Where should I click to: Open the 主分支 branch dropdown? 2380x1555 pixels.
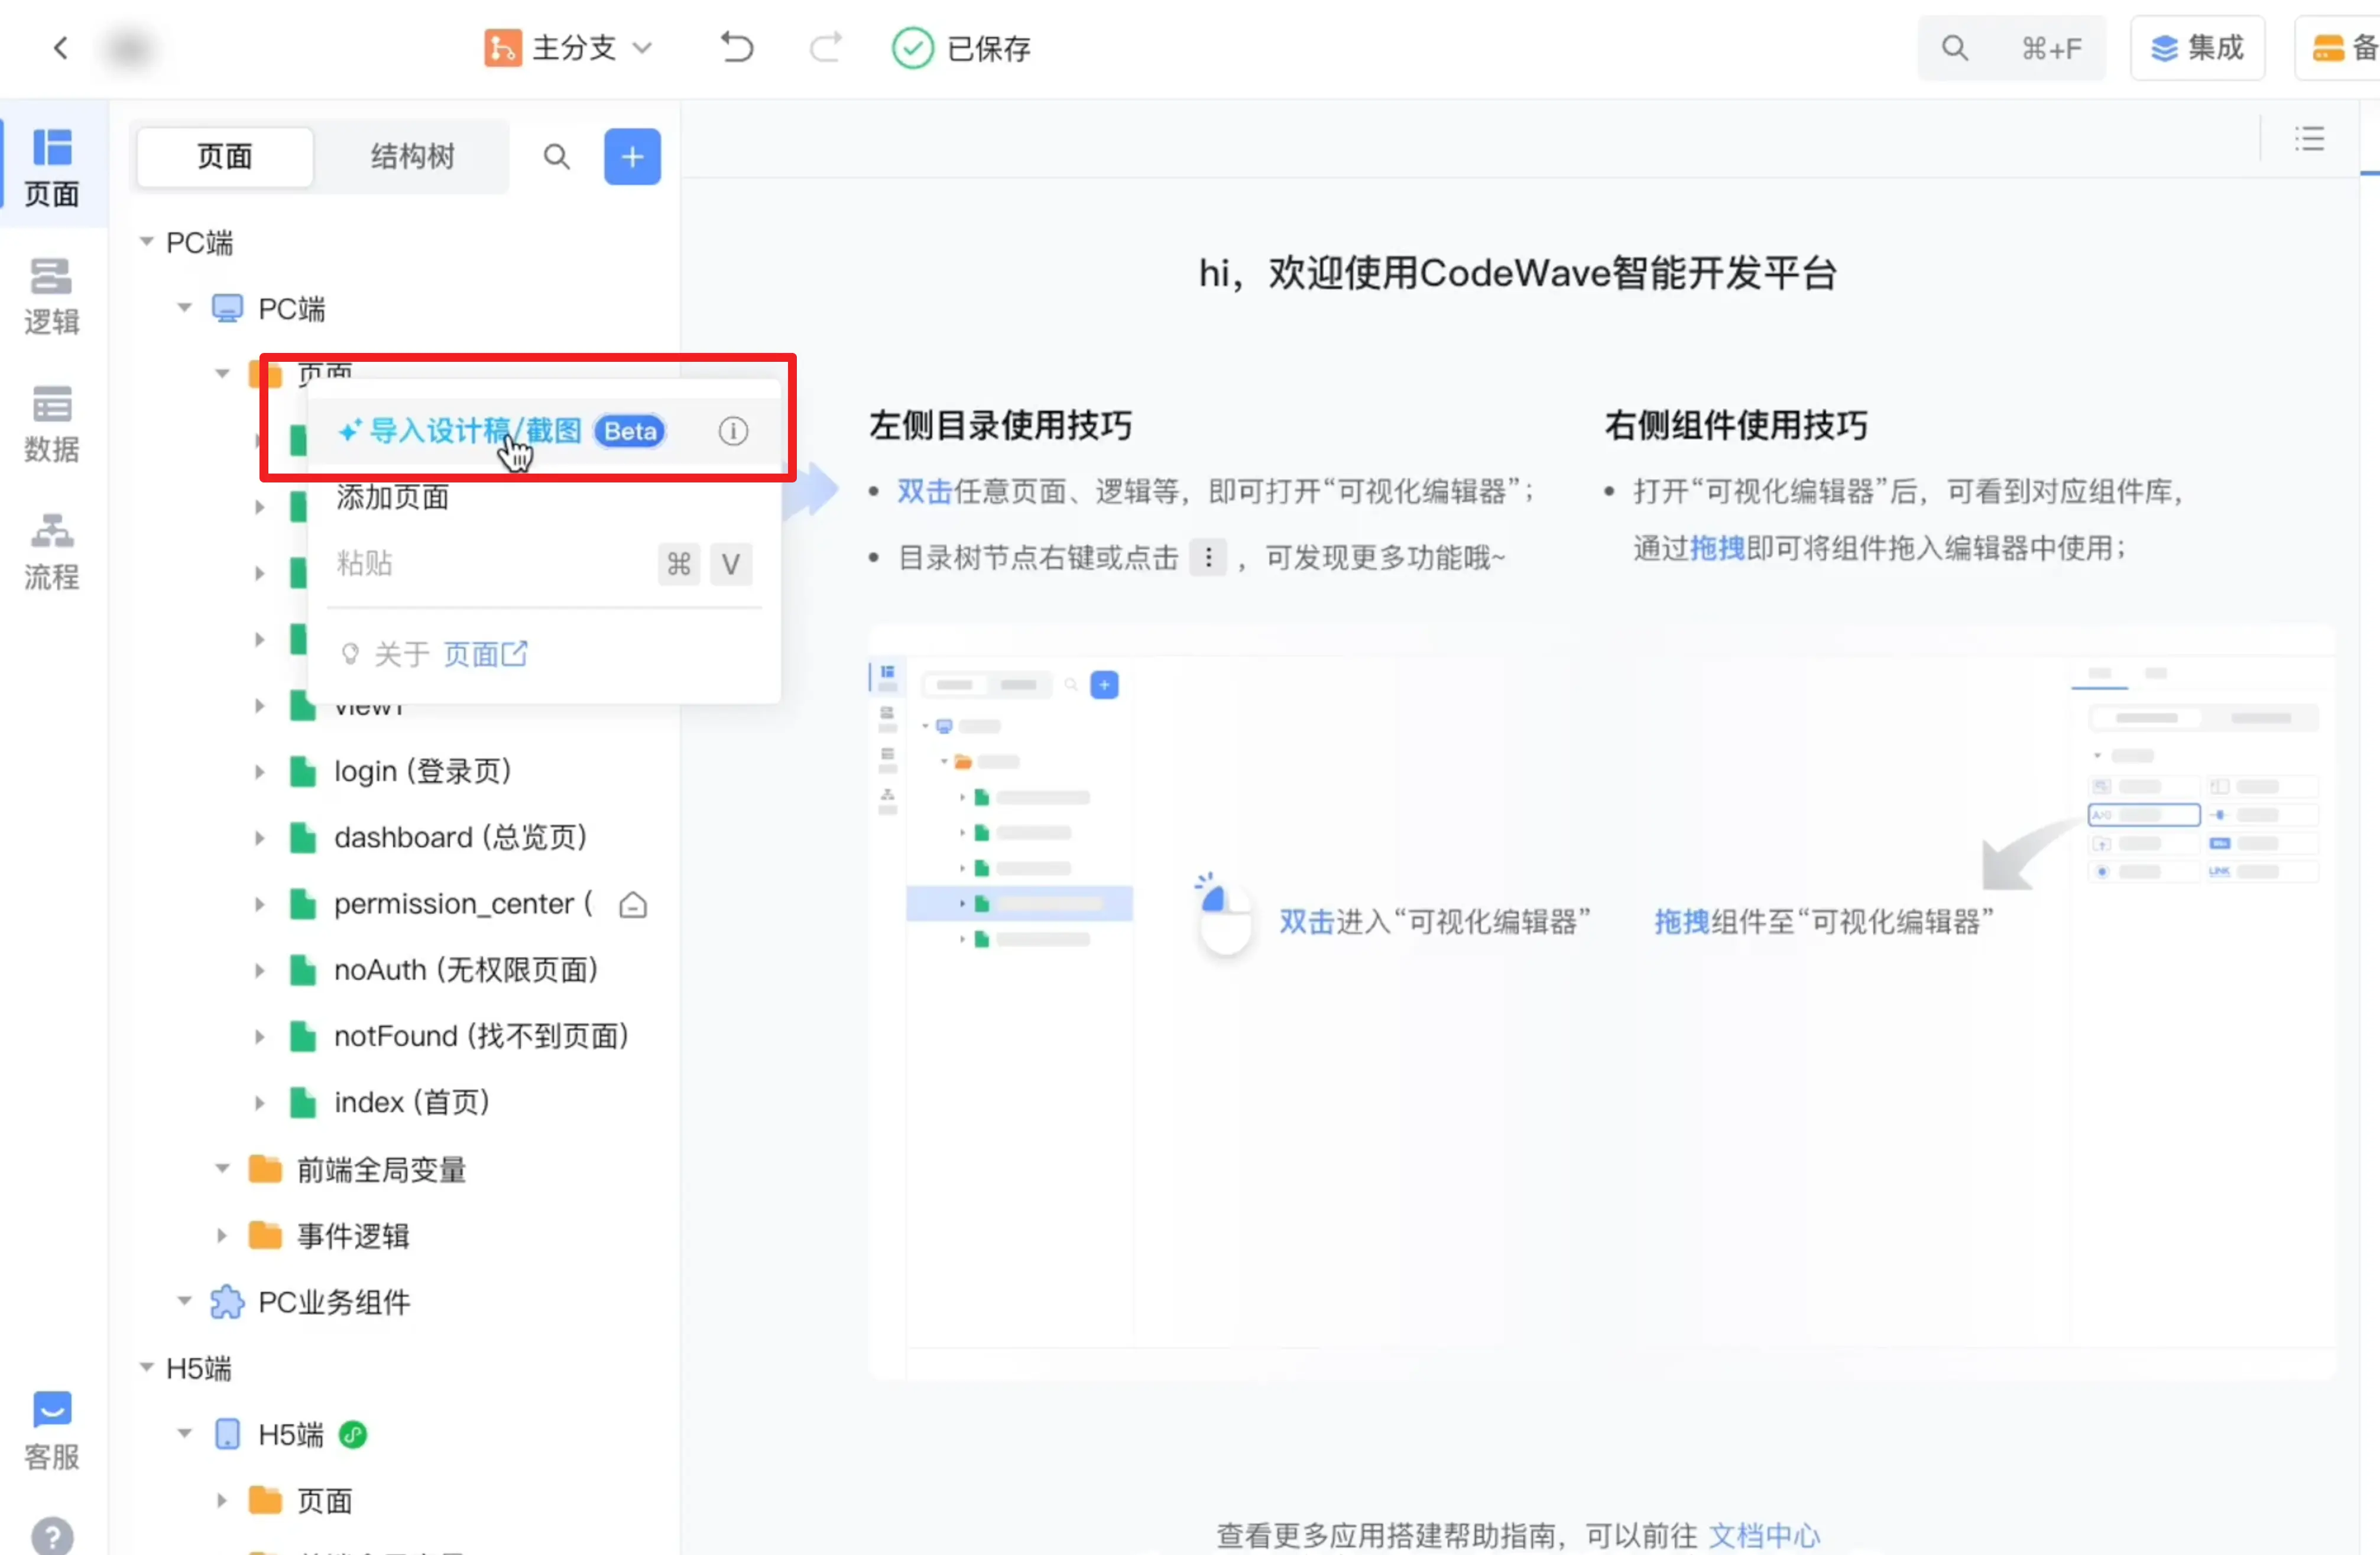click(569, 47)
